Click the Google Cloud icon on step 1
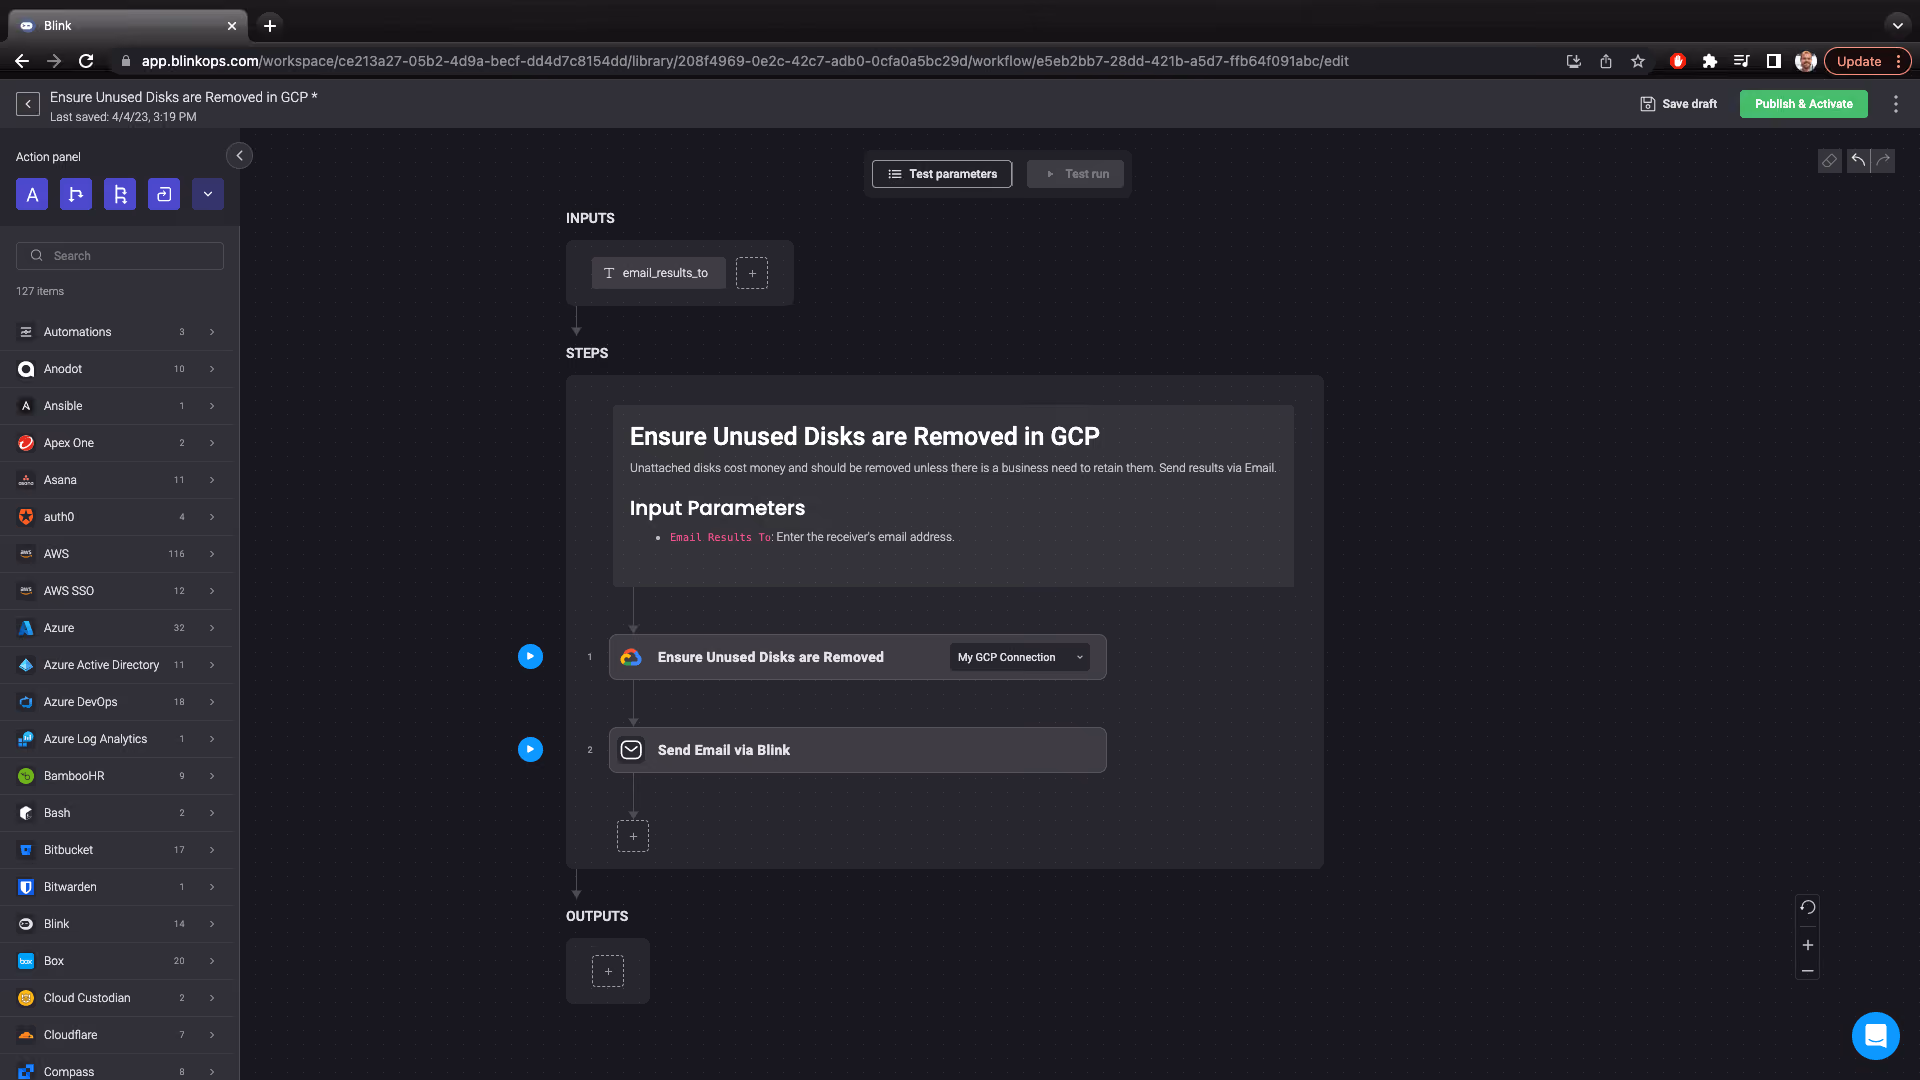Viewport: 1920px width, 1080px height. click(x=631, y=657)
